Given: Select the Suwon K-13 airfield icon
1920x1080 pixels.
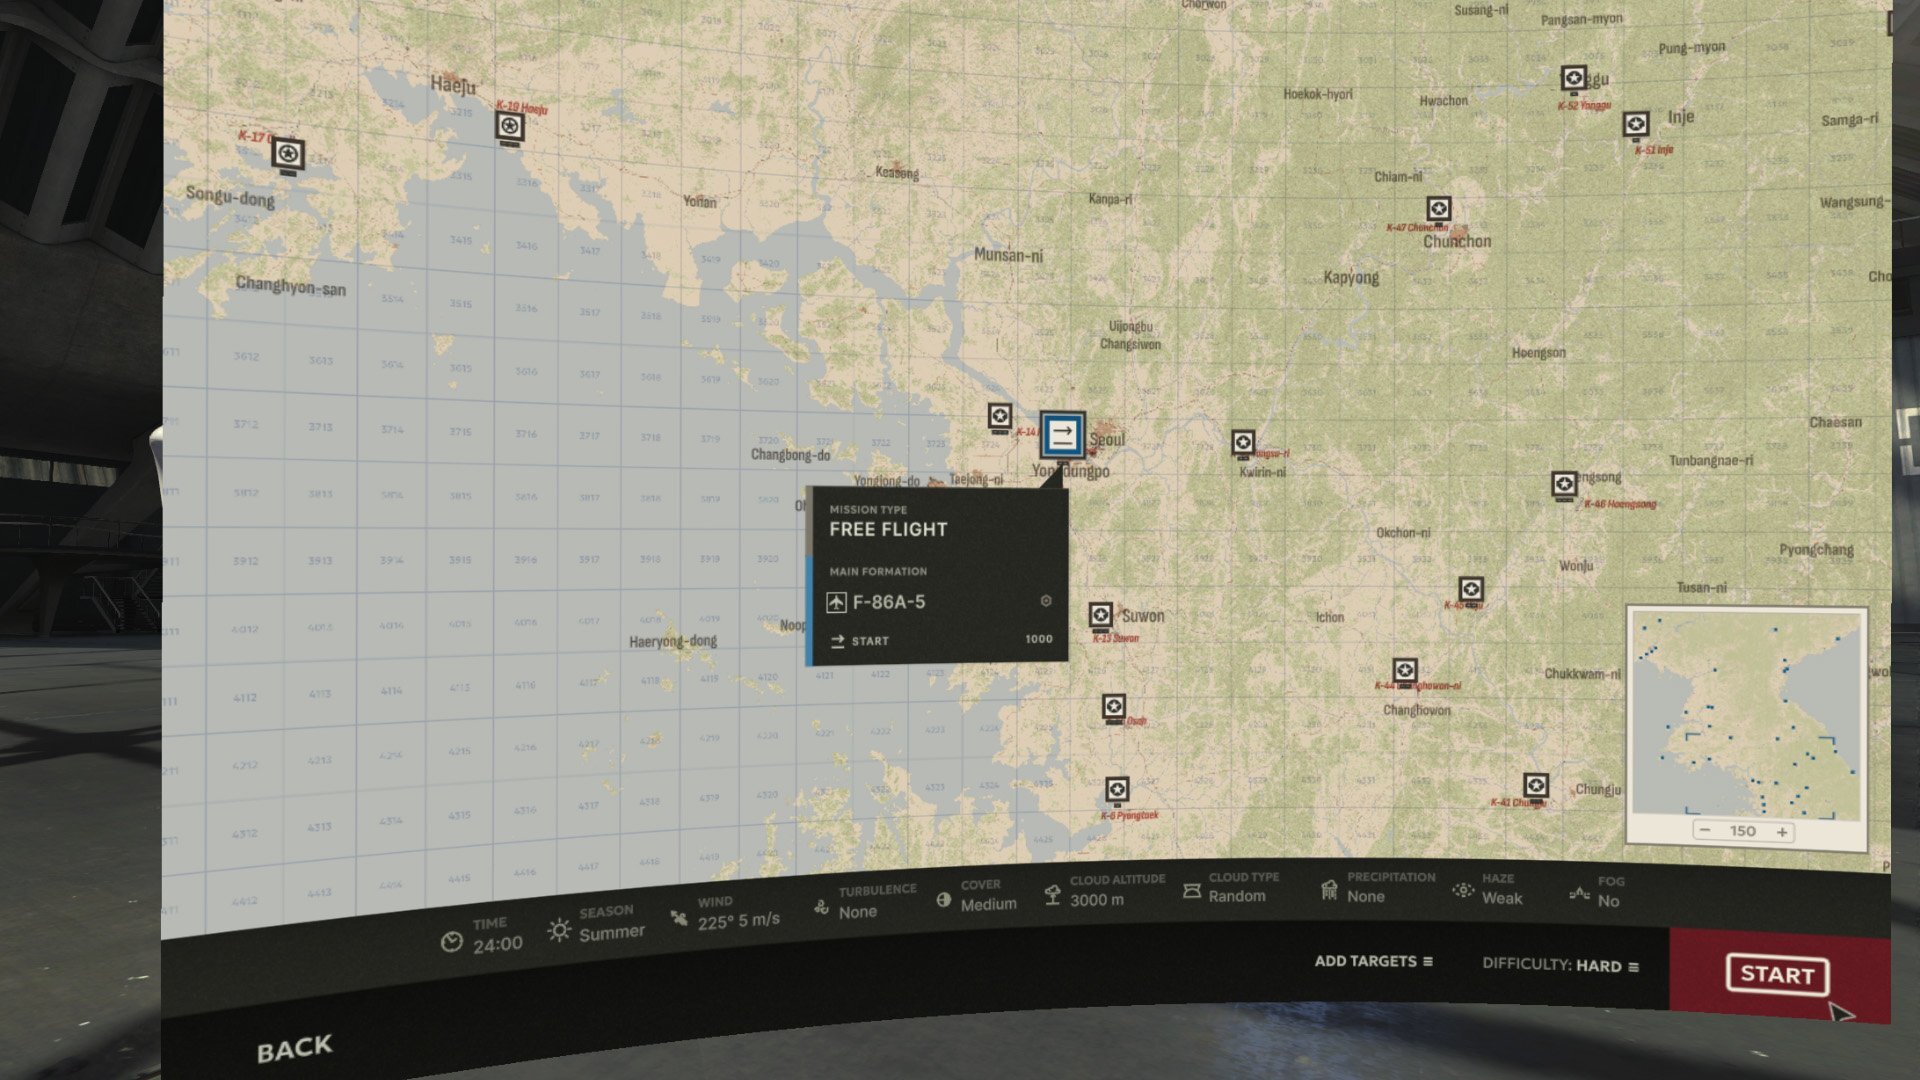Looking at the screenshot, I should click(x=1101, y=615).
